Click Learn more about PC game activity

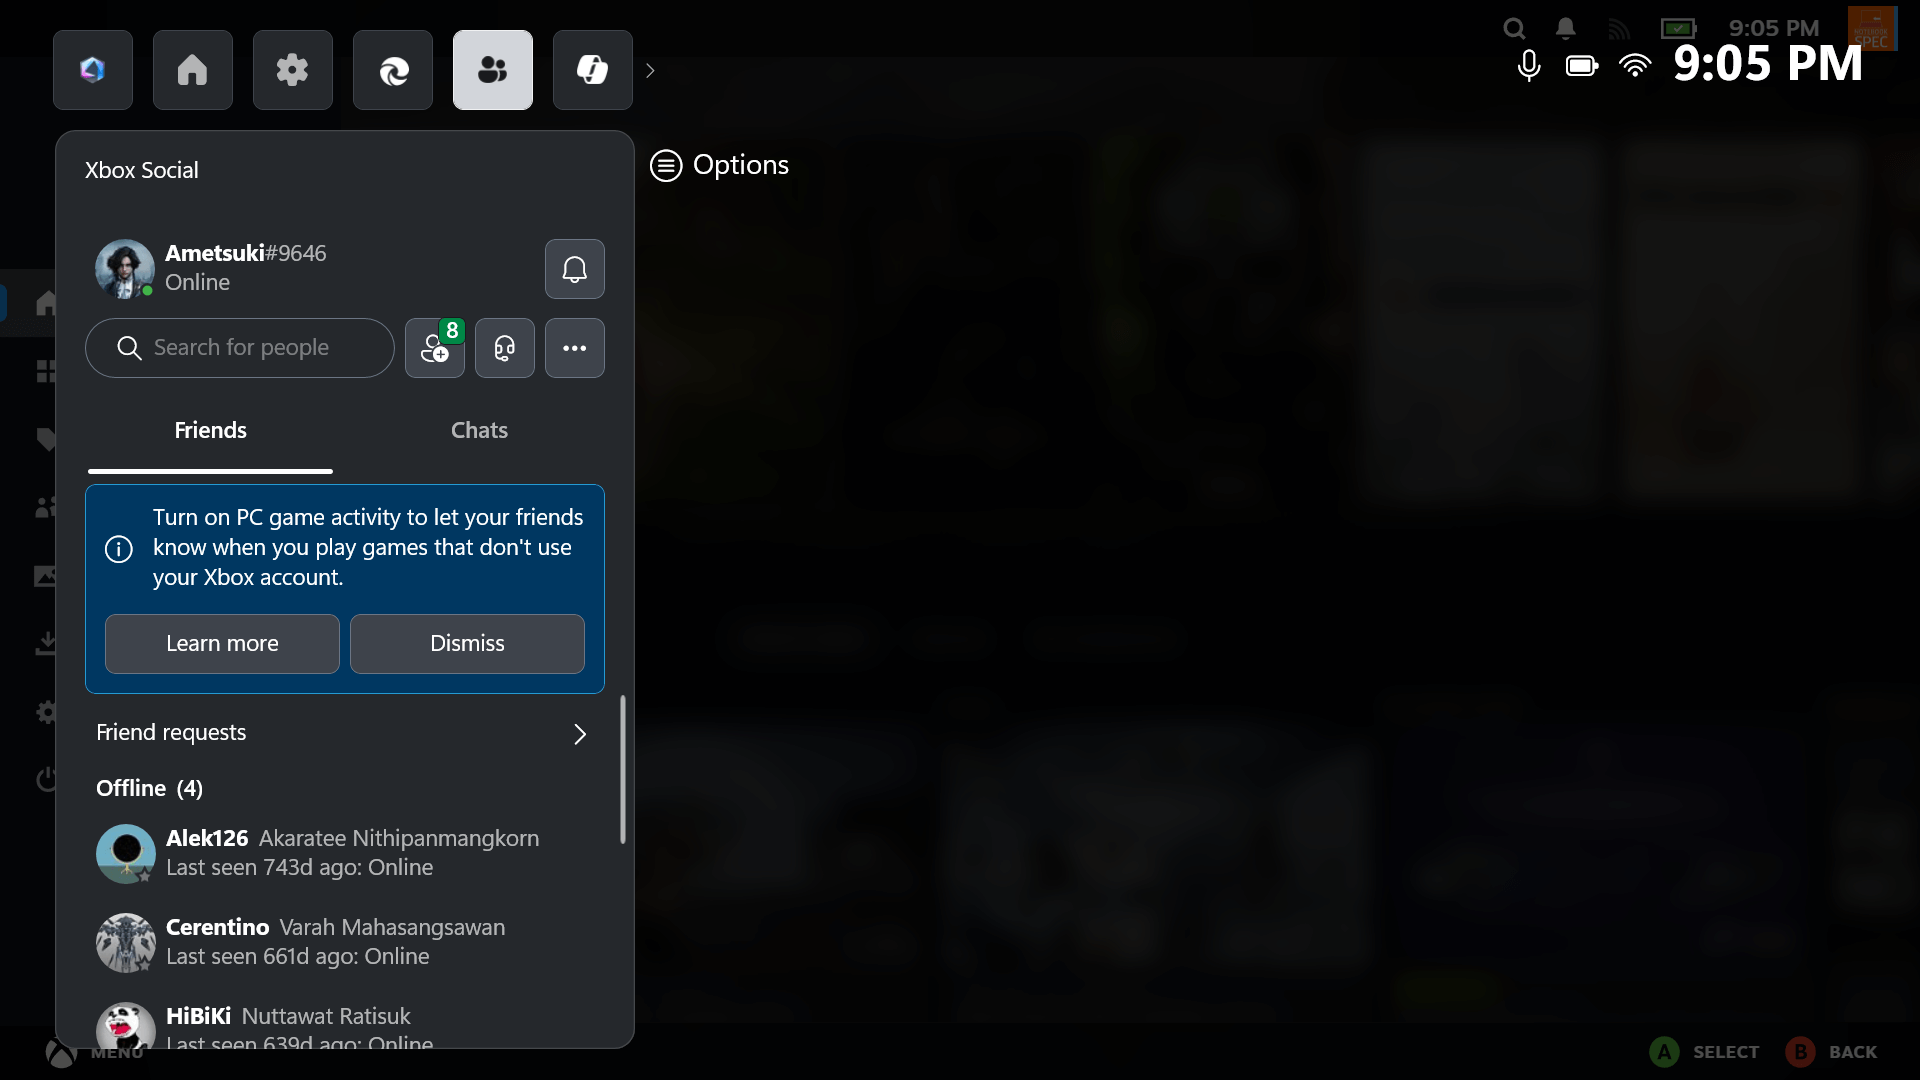click(x=221, y=644)
